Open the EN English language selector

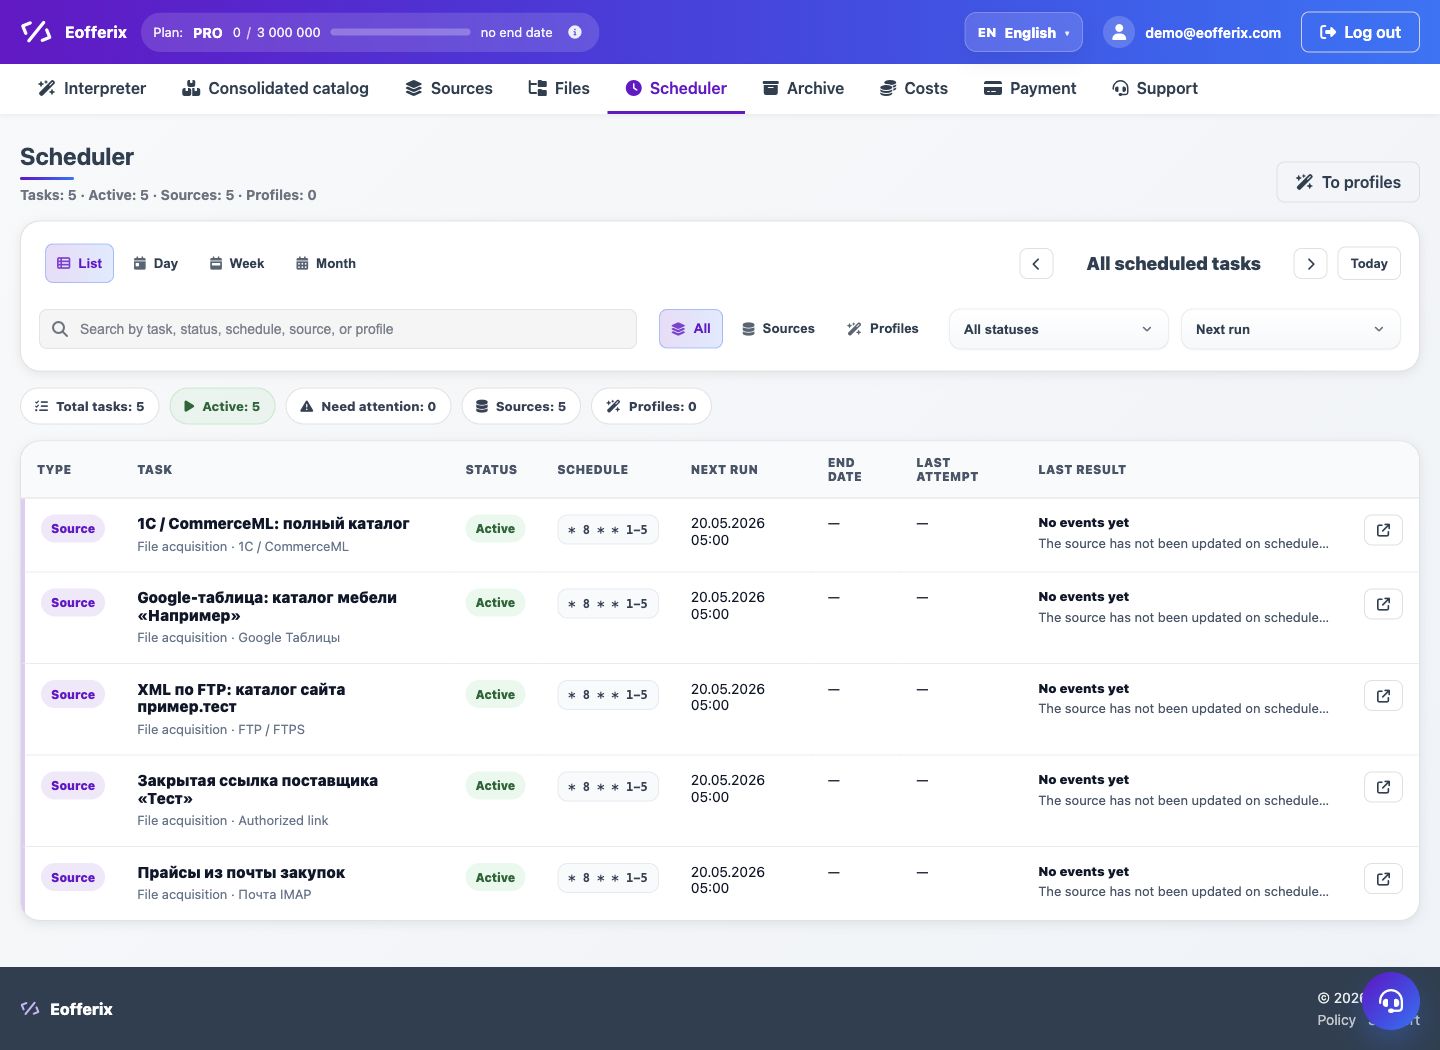coord(1023,32)
